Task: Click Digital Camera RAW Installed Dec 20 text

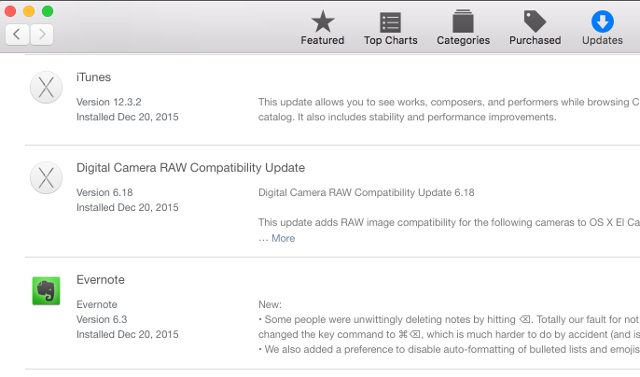Action: coord(127,208)
